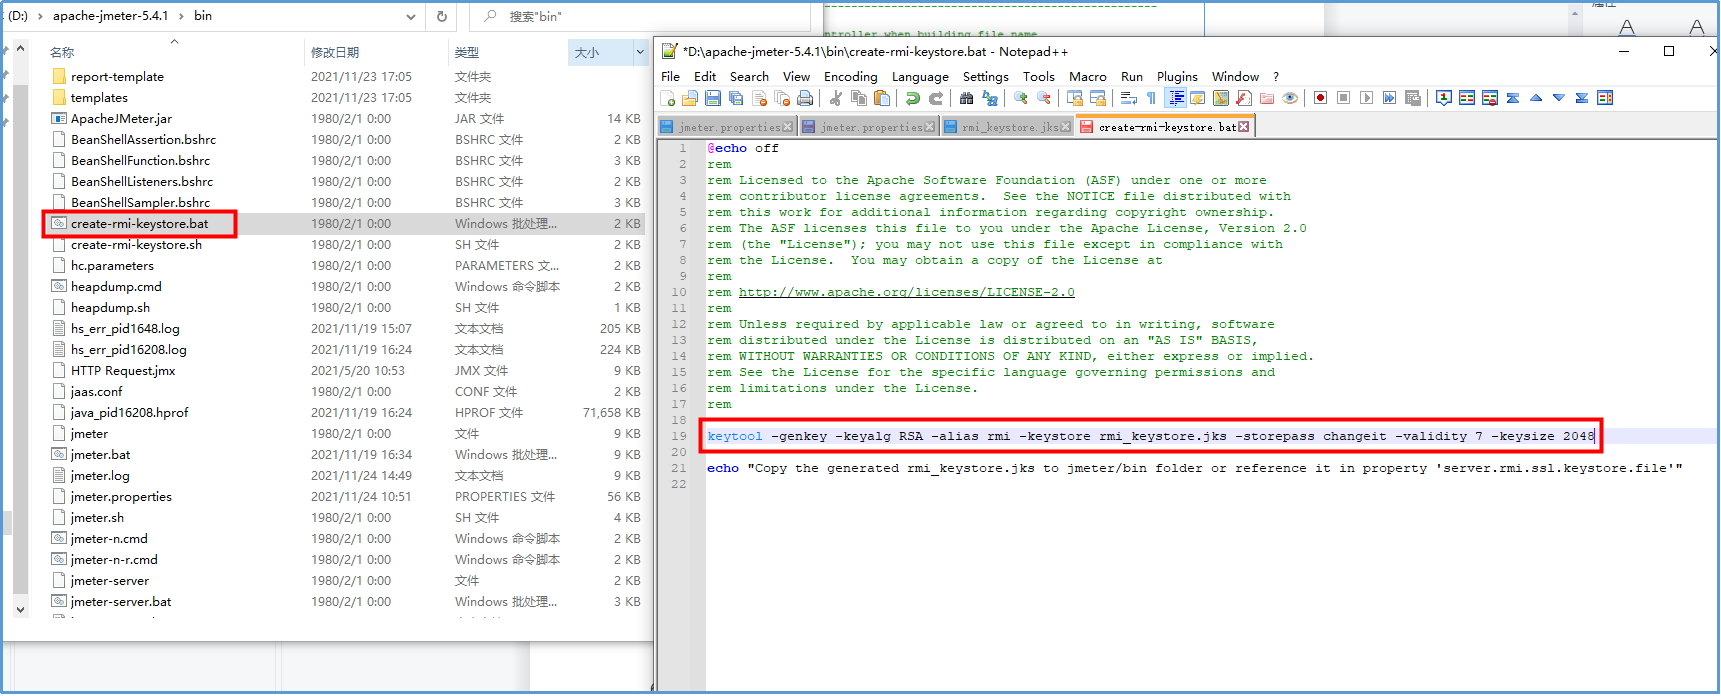Play back the recorded macro
1721x696 pixels.
(1367, 98)
